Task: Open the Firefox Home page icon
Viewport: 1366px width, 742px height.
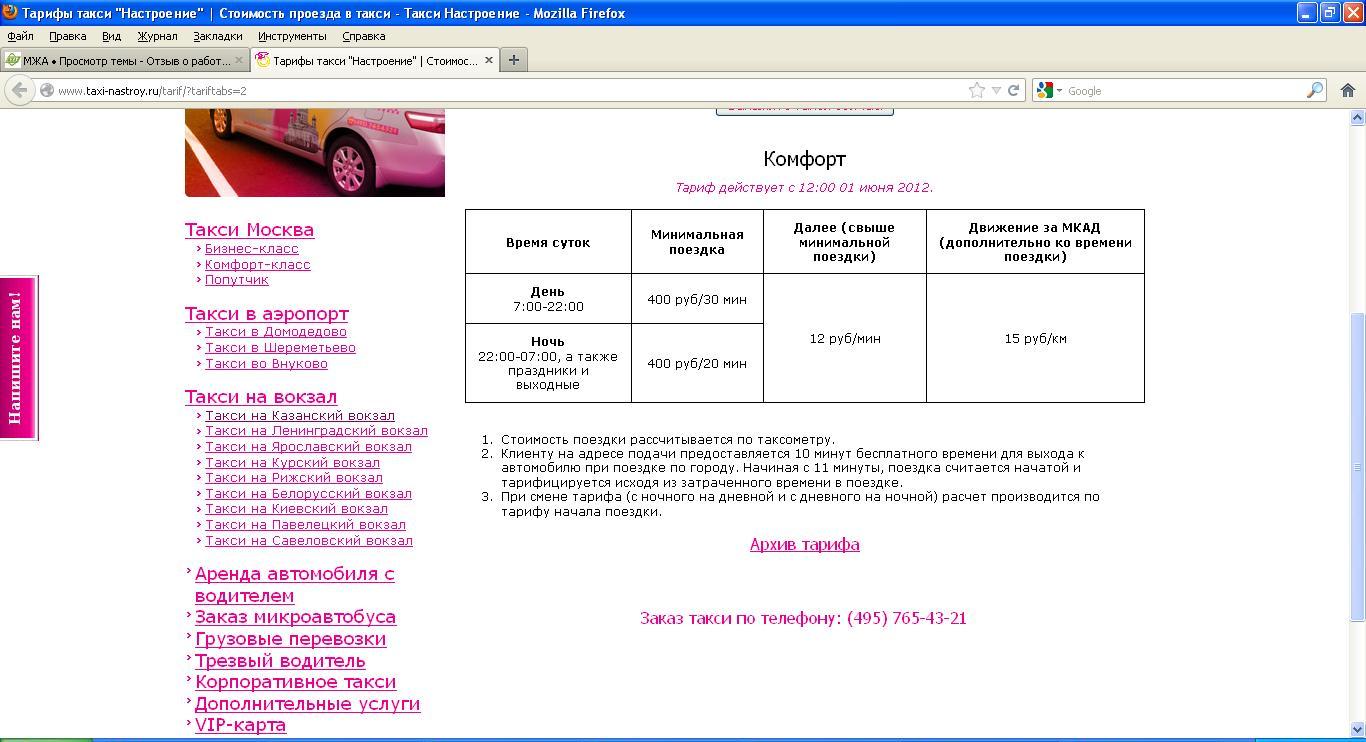Action: [1347, 90]
